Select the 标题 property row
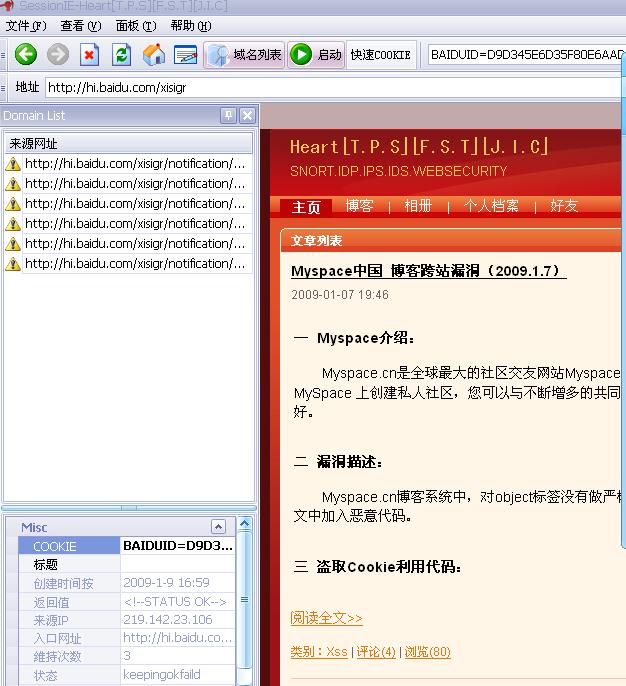Image resolution: width=626 pixels, height=686 pixels. pos(127,564)
